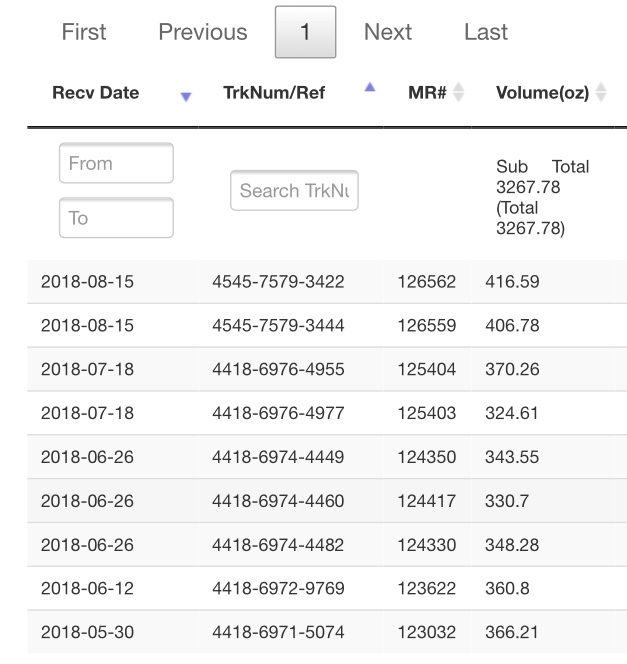Jump to the Last page
The image size is (627, 664).
pyautogui.click(x=486, y=32)
